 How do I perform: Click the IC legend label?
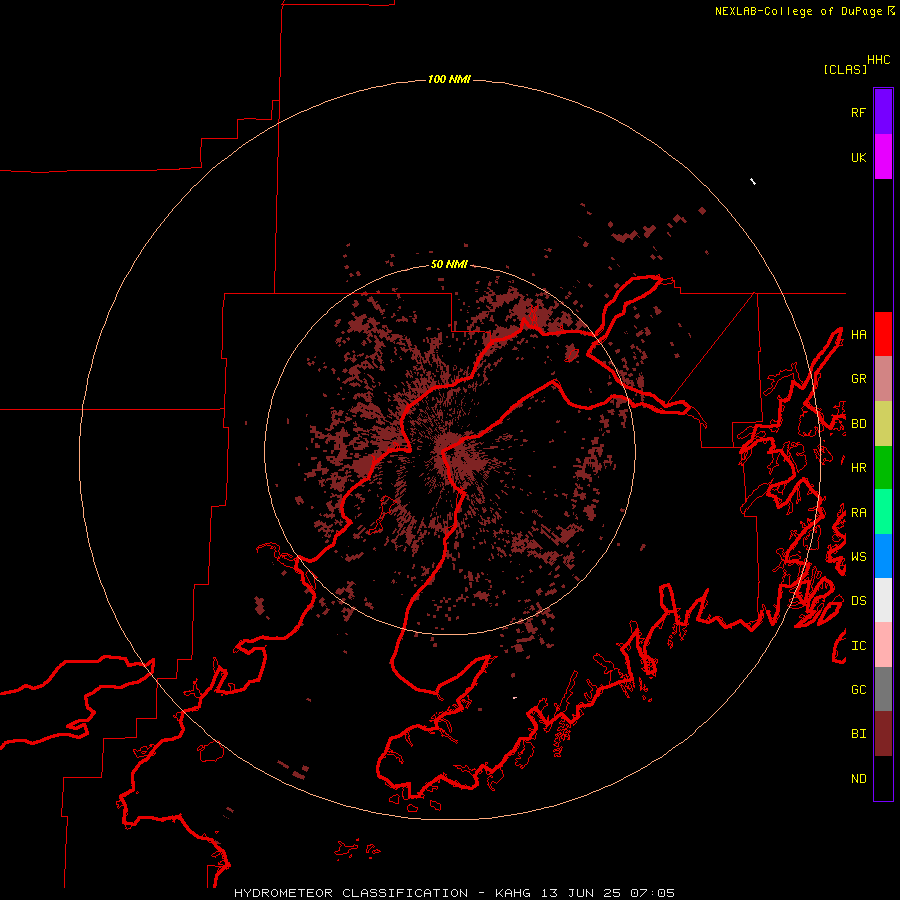(858, 645)
